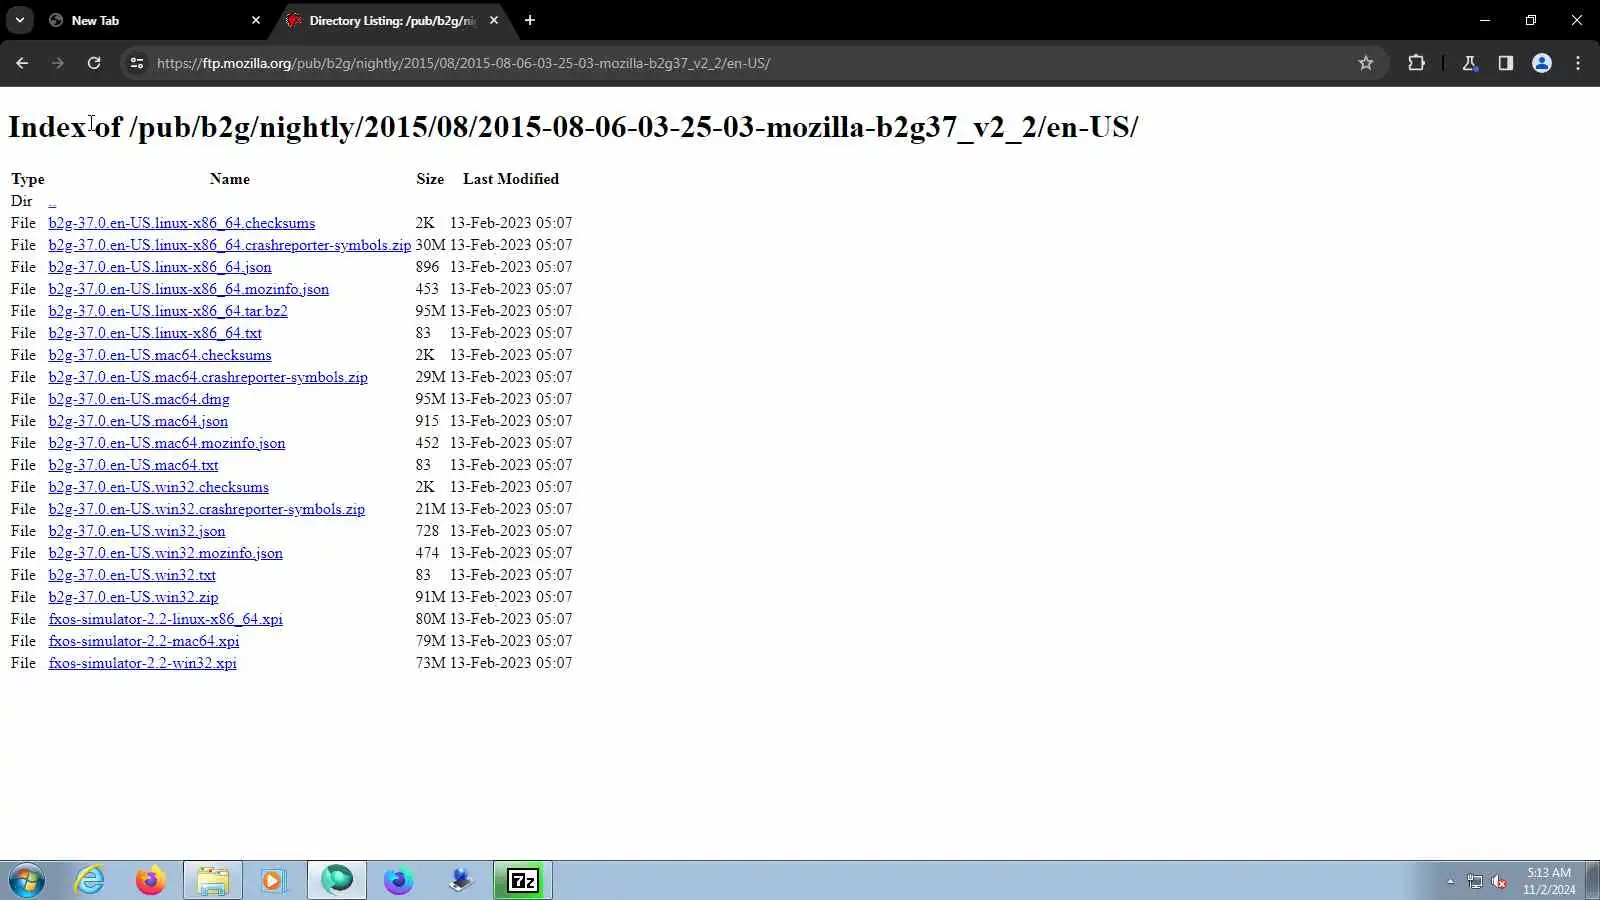Click the network tray icon
The width and height of the screenshot is (1600, 900).
1475,882
